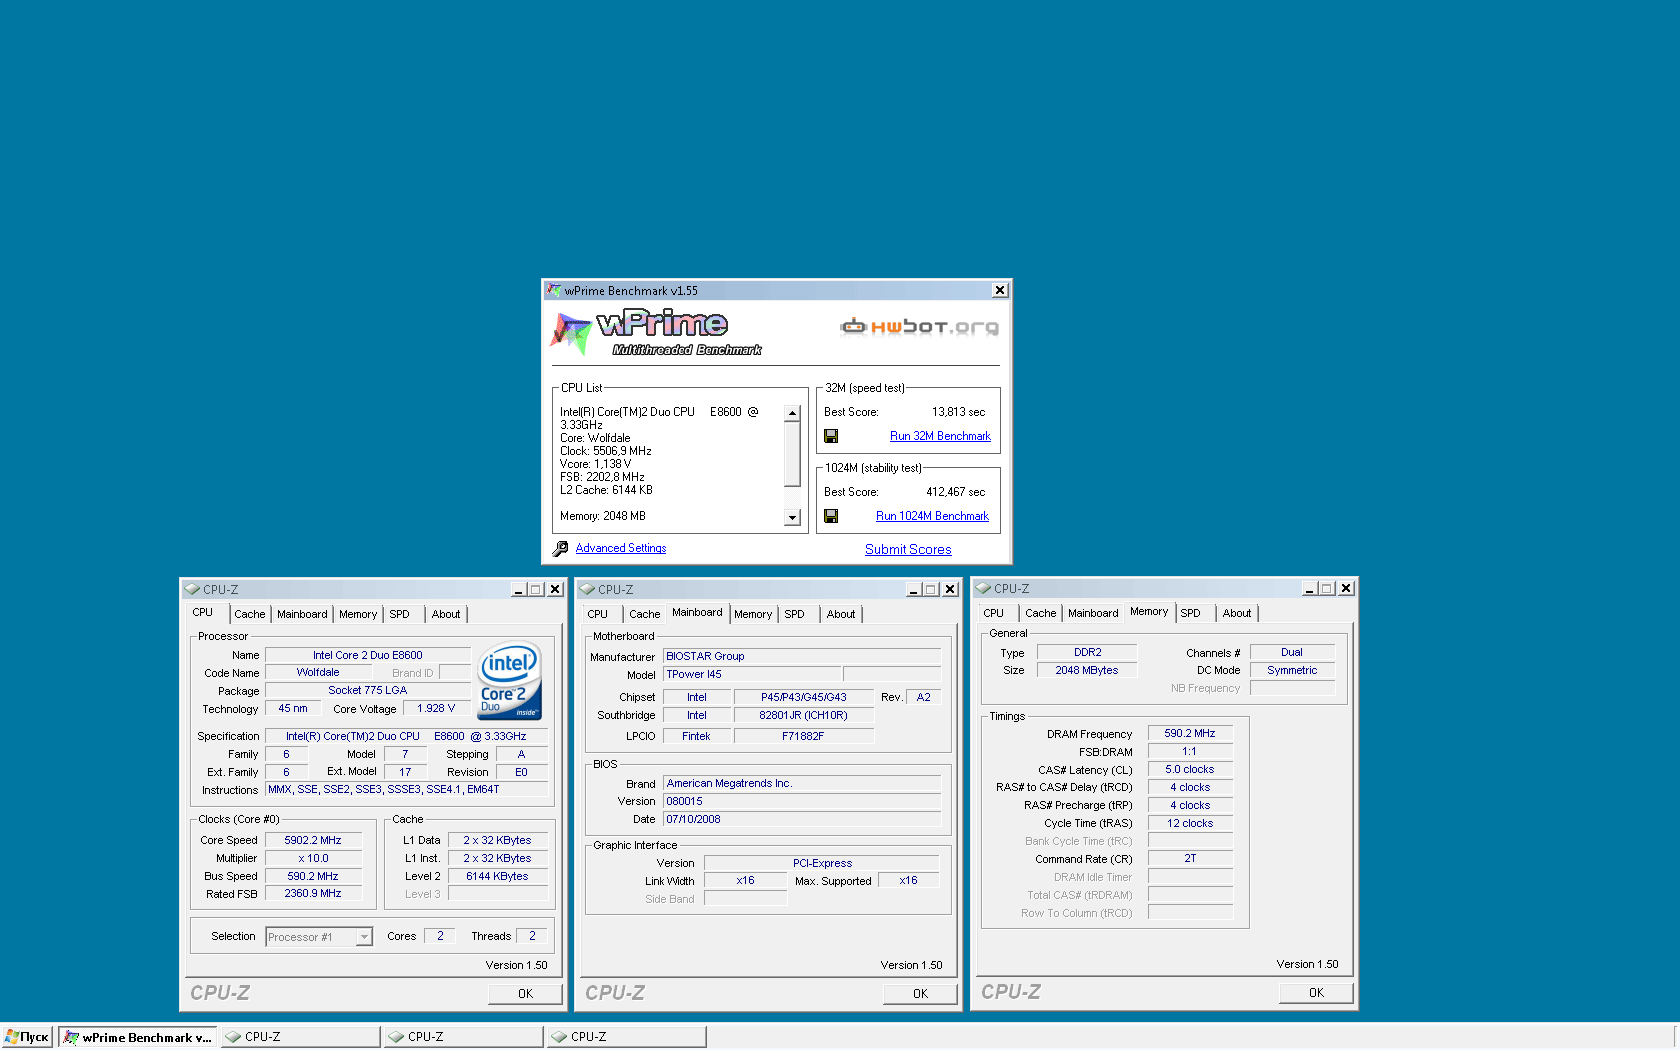Close the middle CPU-Z window
This screenshot has height=1050, width=1680.
pyautogui.click(x=951, y=589)
